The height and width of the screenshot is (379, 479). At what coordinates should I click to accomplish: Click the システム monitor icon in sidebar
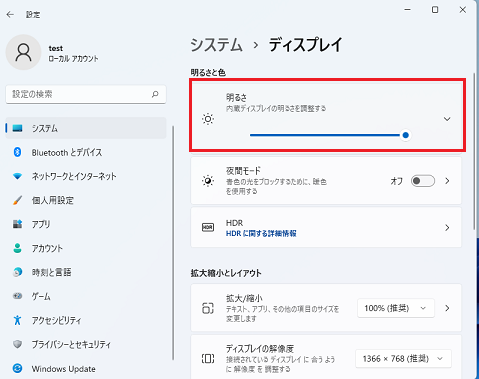click(x=17, y=128)
